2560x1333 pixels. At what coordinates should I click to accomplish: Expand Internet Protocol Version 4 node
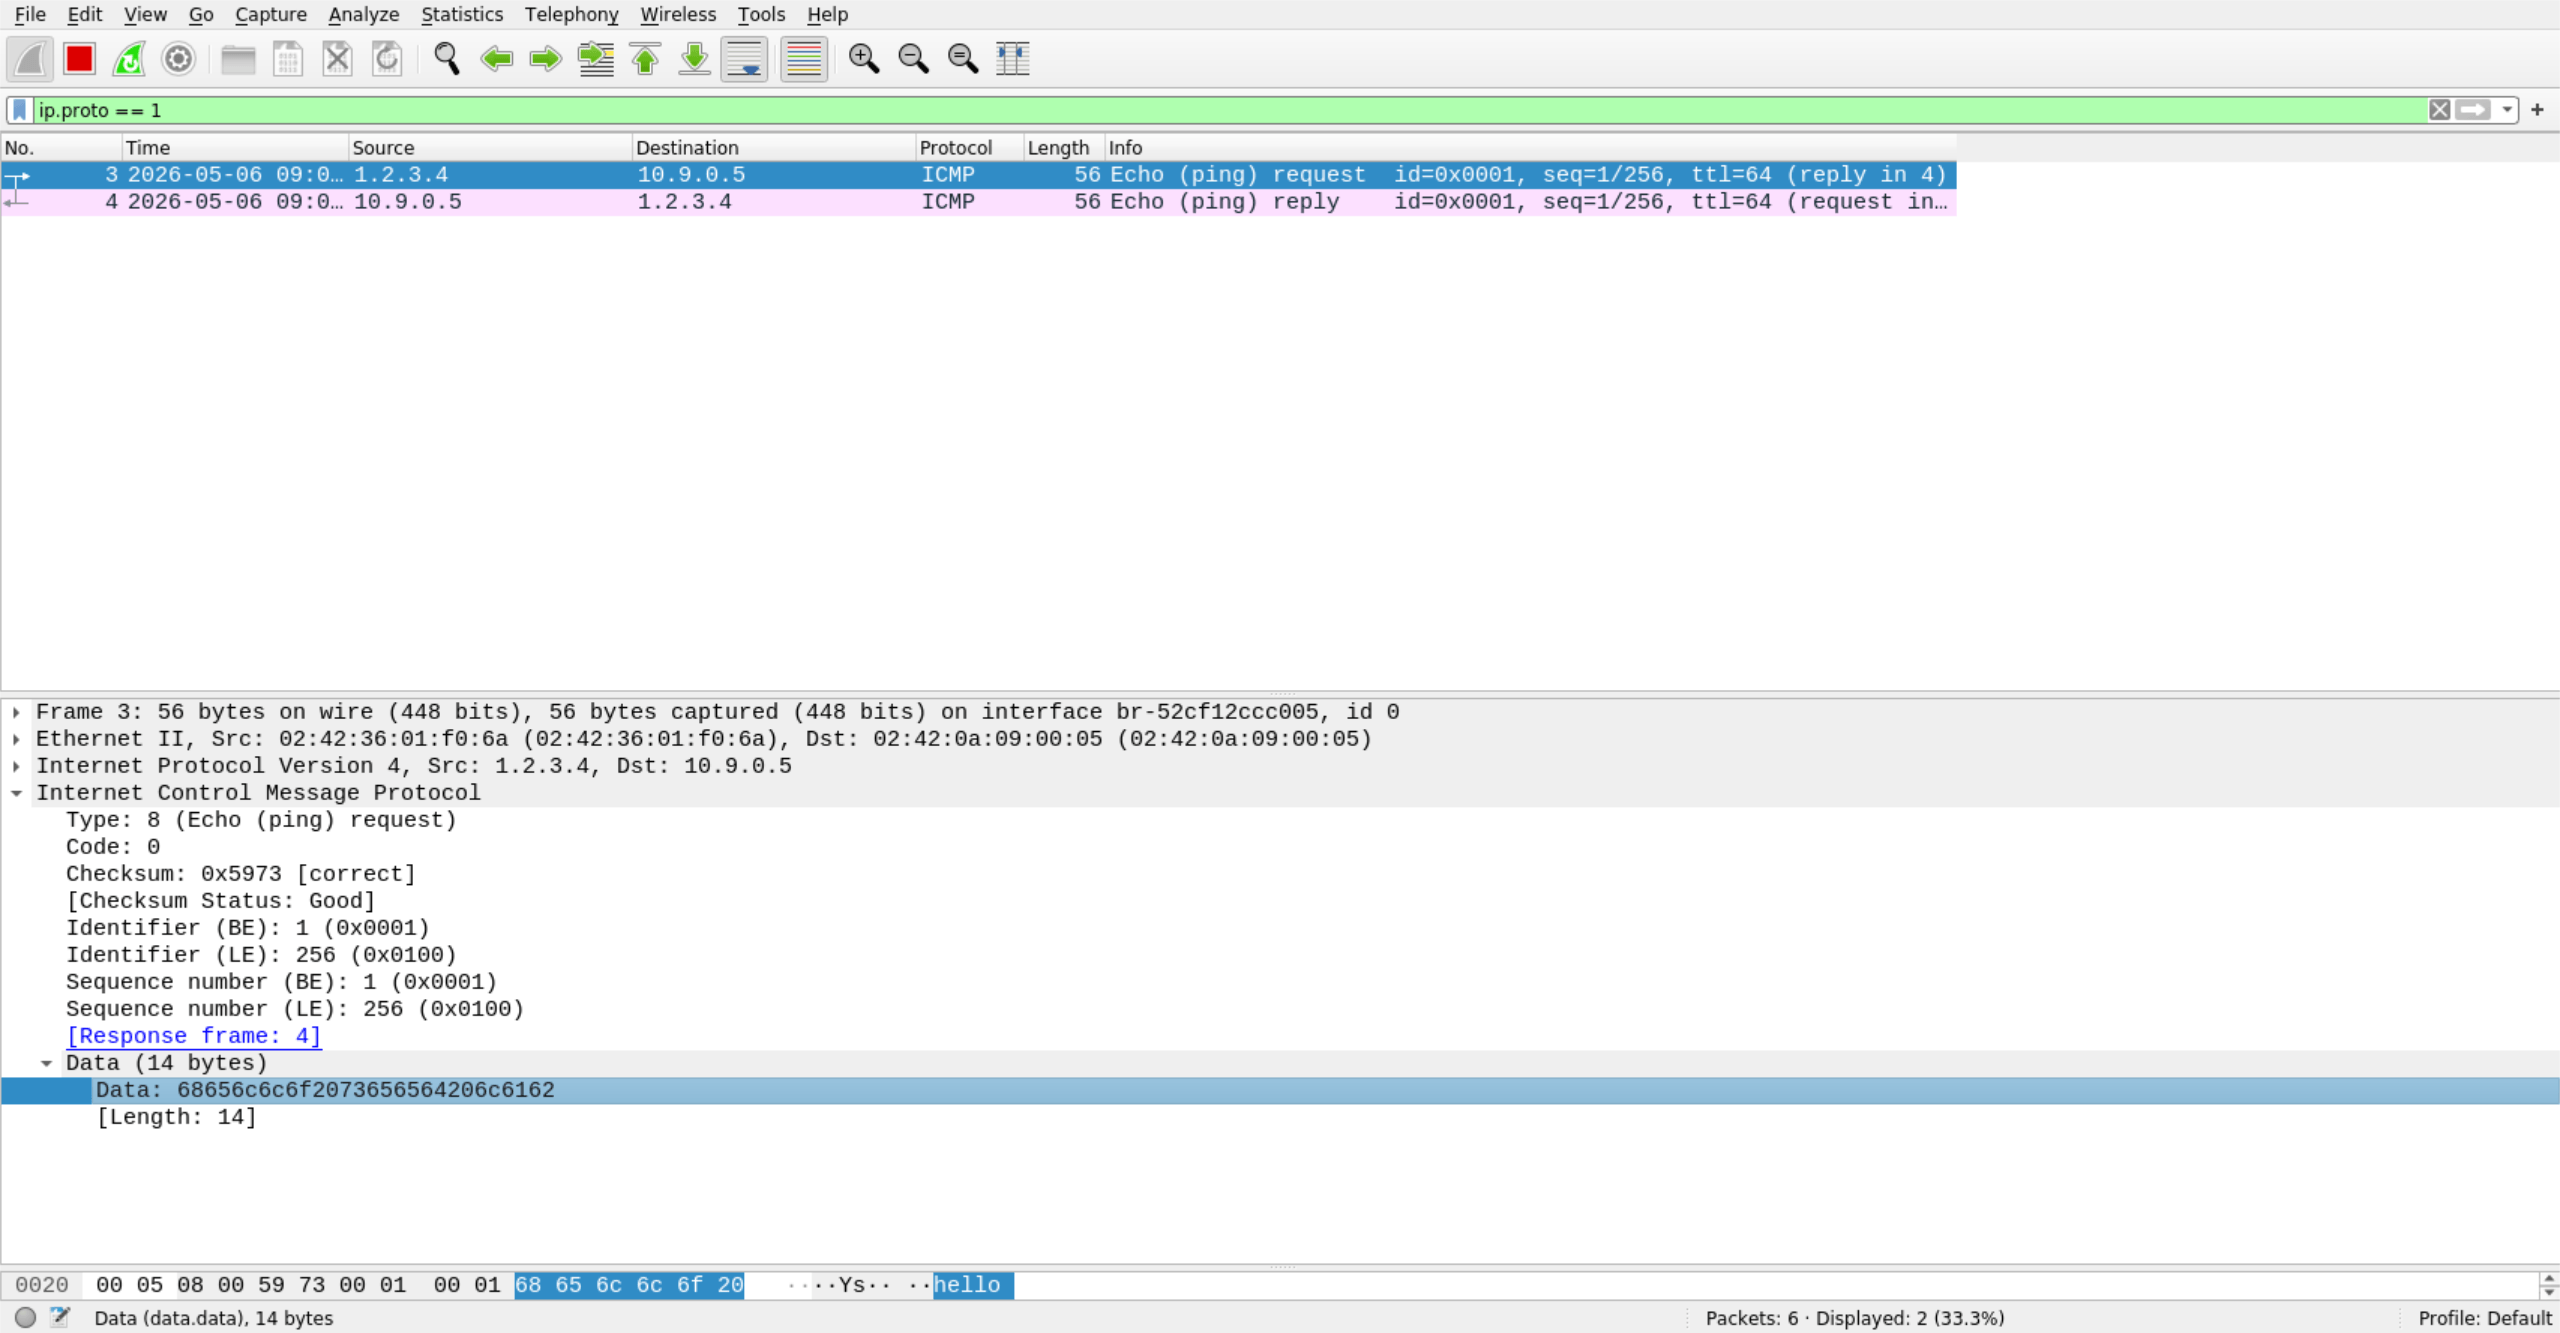point(16,766)
